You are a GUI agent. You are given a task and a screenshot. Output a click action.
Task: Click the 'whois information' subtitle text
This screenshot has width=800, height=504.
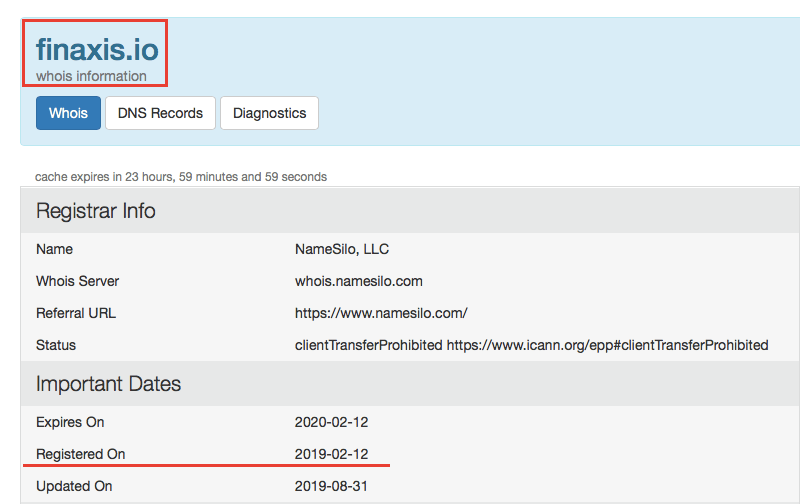coord(91,76)
